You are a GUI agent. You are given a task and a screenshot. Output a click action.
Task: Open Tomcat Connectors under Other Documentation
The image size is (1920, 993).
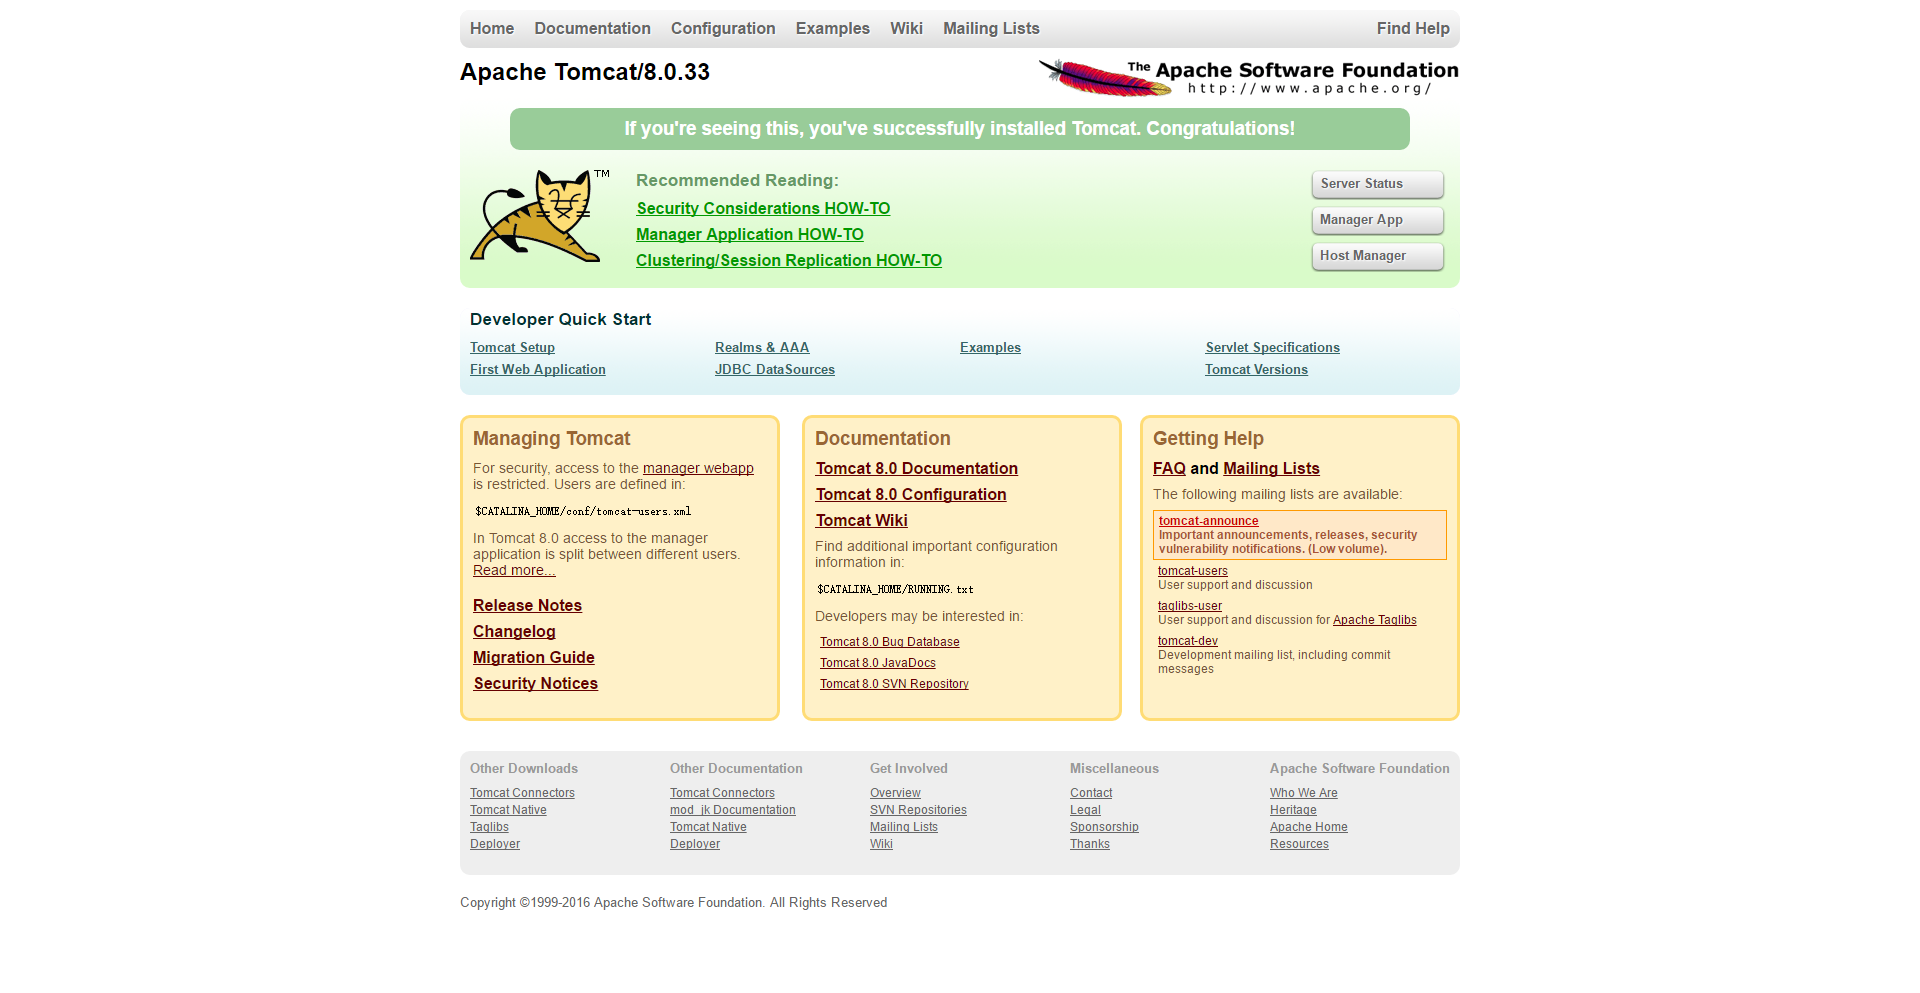(722, 793)
